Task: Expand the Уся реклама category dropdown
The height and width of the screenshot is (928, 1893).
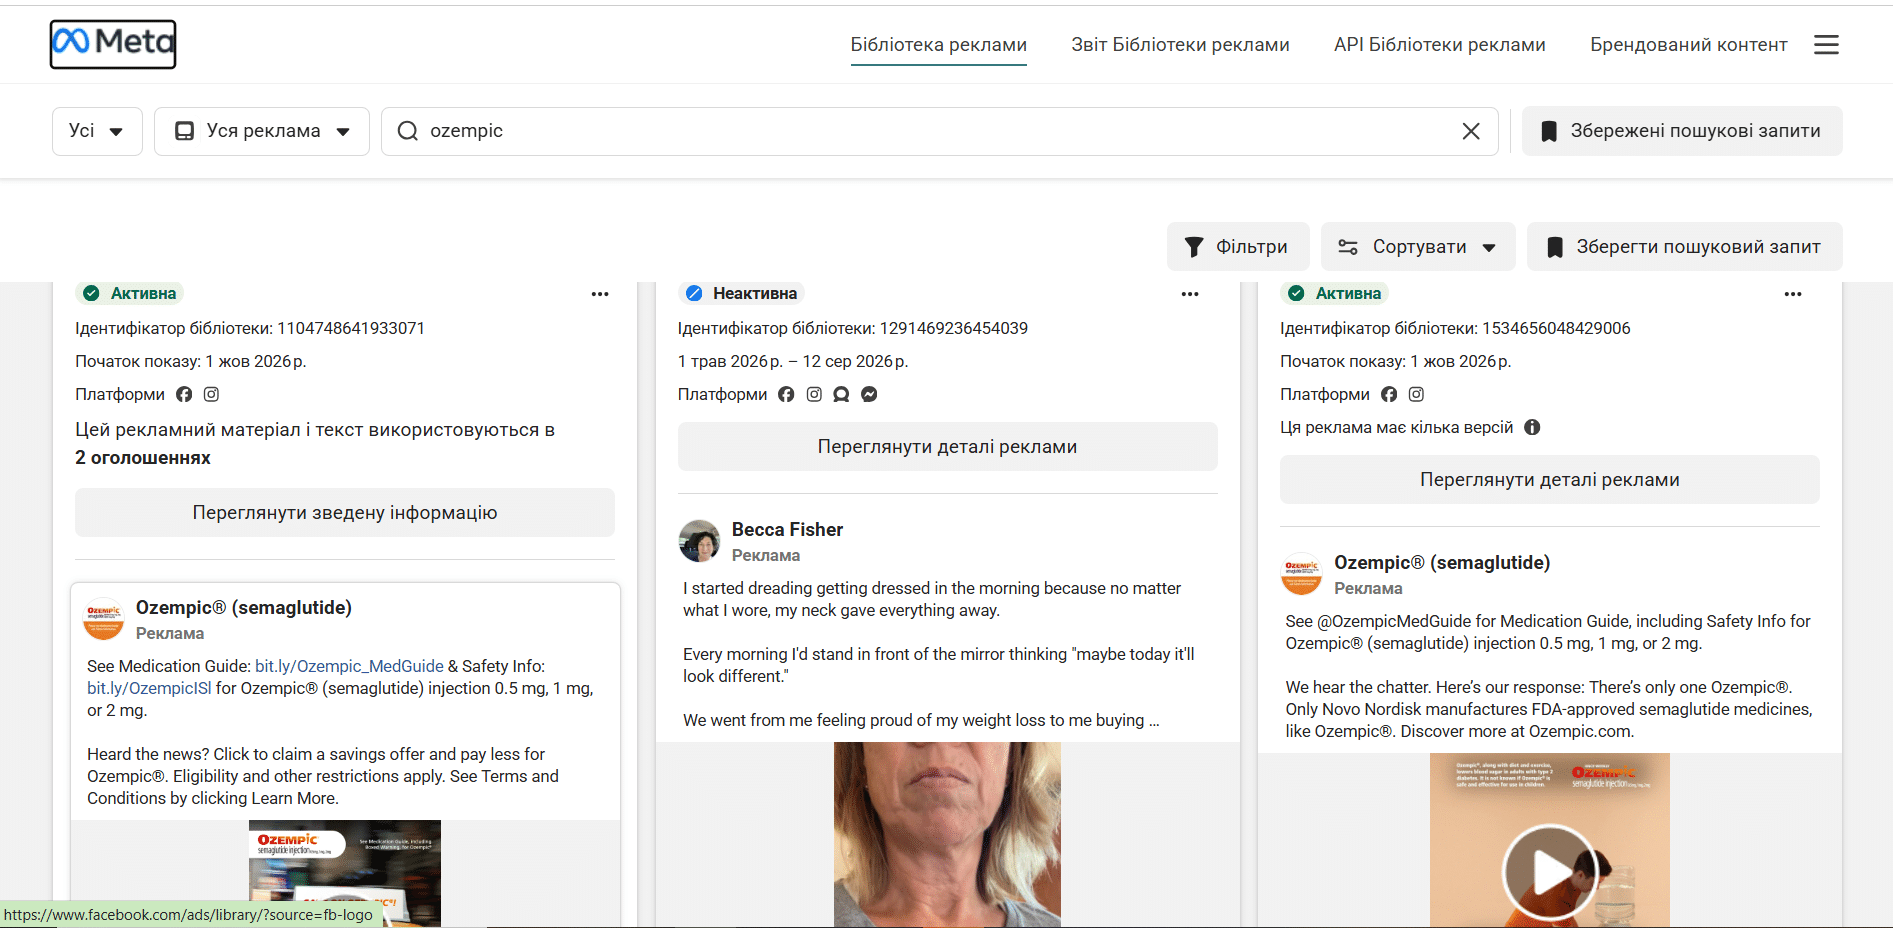Action: [262, 131]
